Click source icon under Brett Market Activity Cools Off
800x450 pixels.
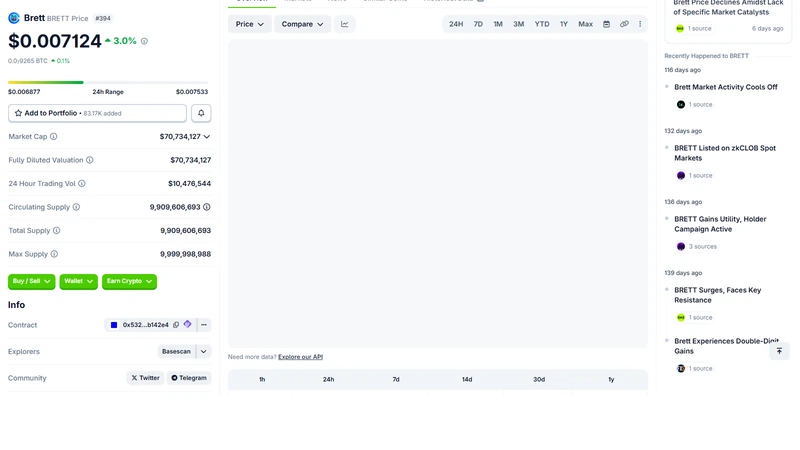[681, 105]
